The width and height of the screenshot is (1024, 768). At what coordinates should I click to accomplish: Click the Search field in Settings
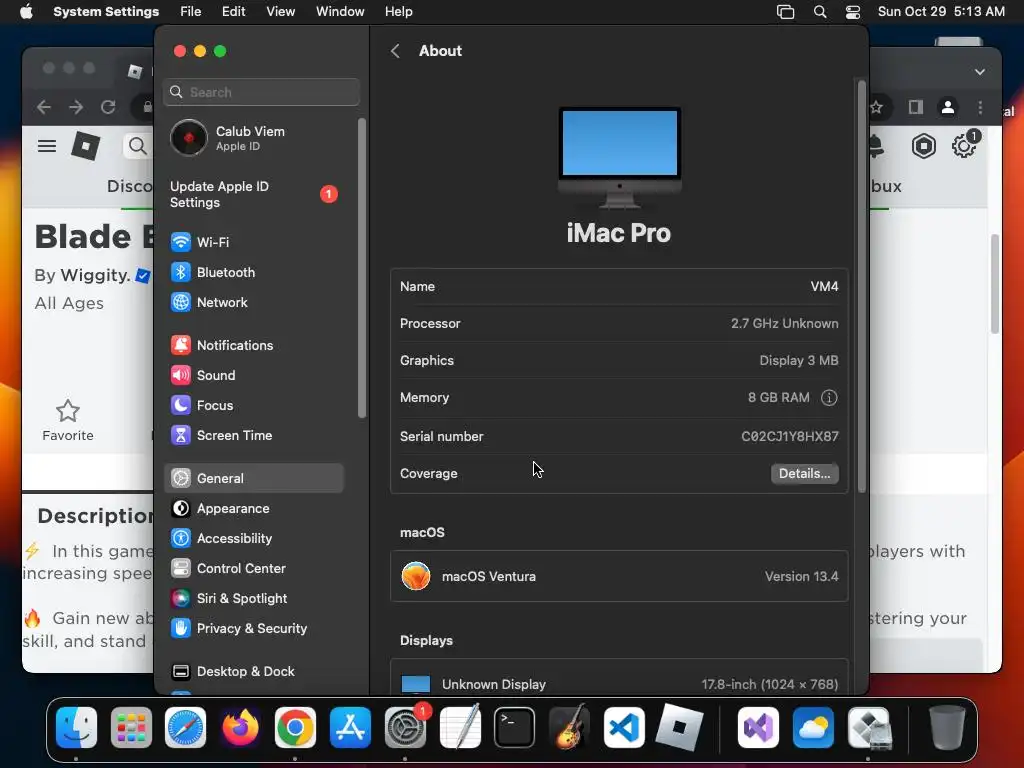[261, 92]
